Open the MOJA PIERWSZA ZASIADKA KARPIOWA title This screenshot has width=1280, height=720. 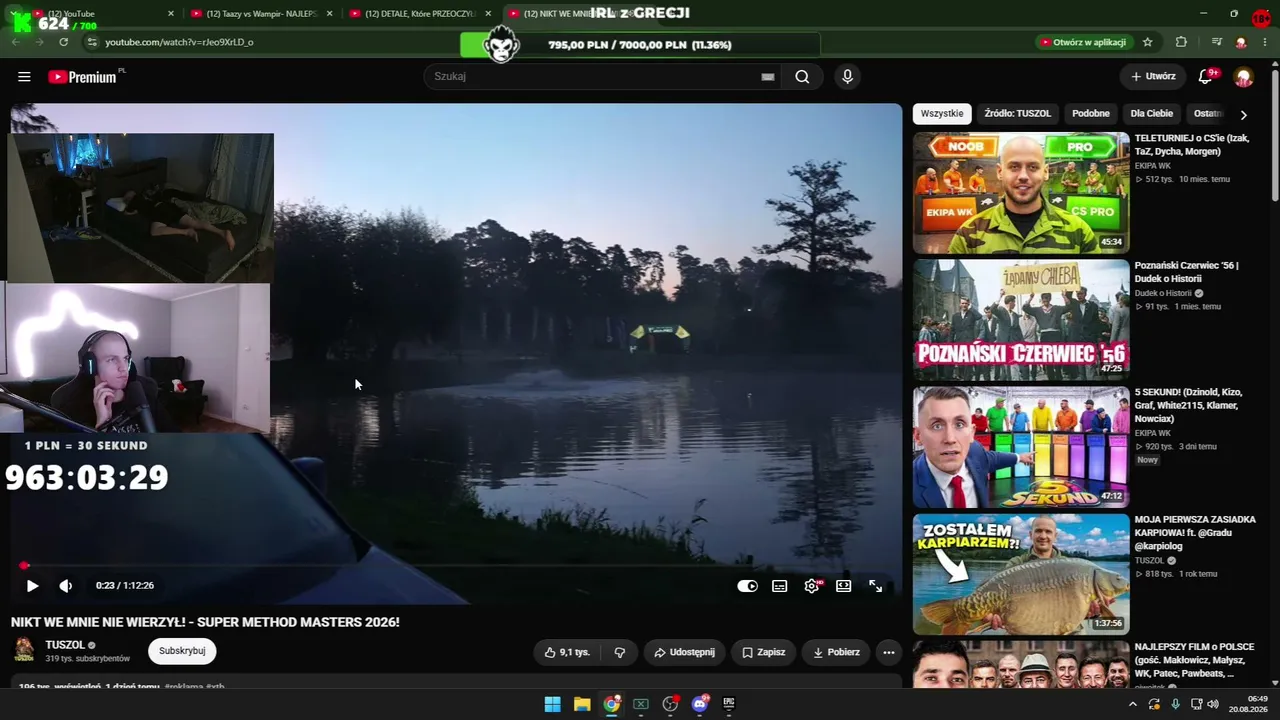pyautogui.click(x=1195, y=533)
